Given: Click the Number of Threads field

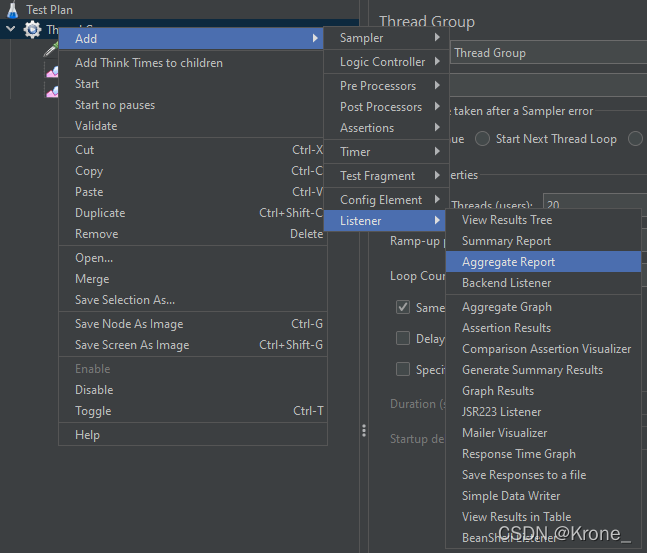Looking at the screenshot, I should tap(595, 202).
